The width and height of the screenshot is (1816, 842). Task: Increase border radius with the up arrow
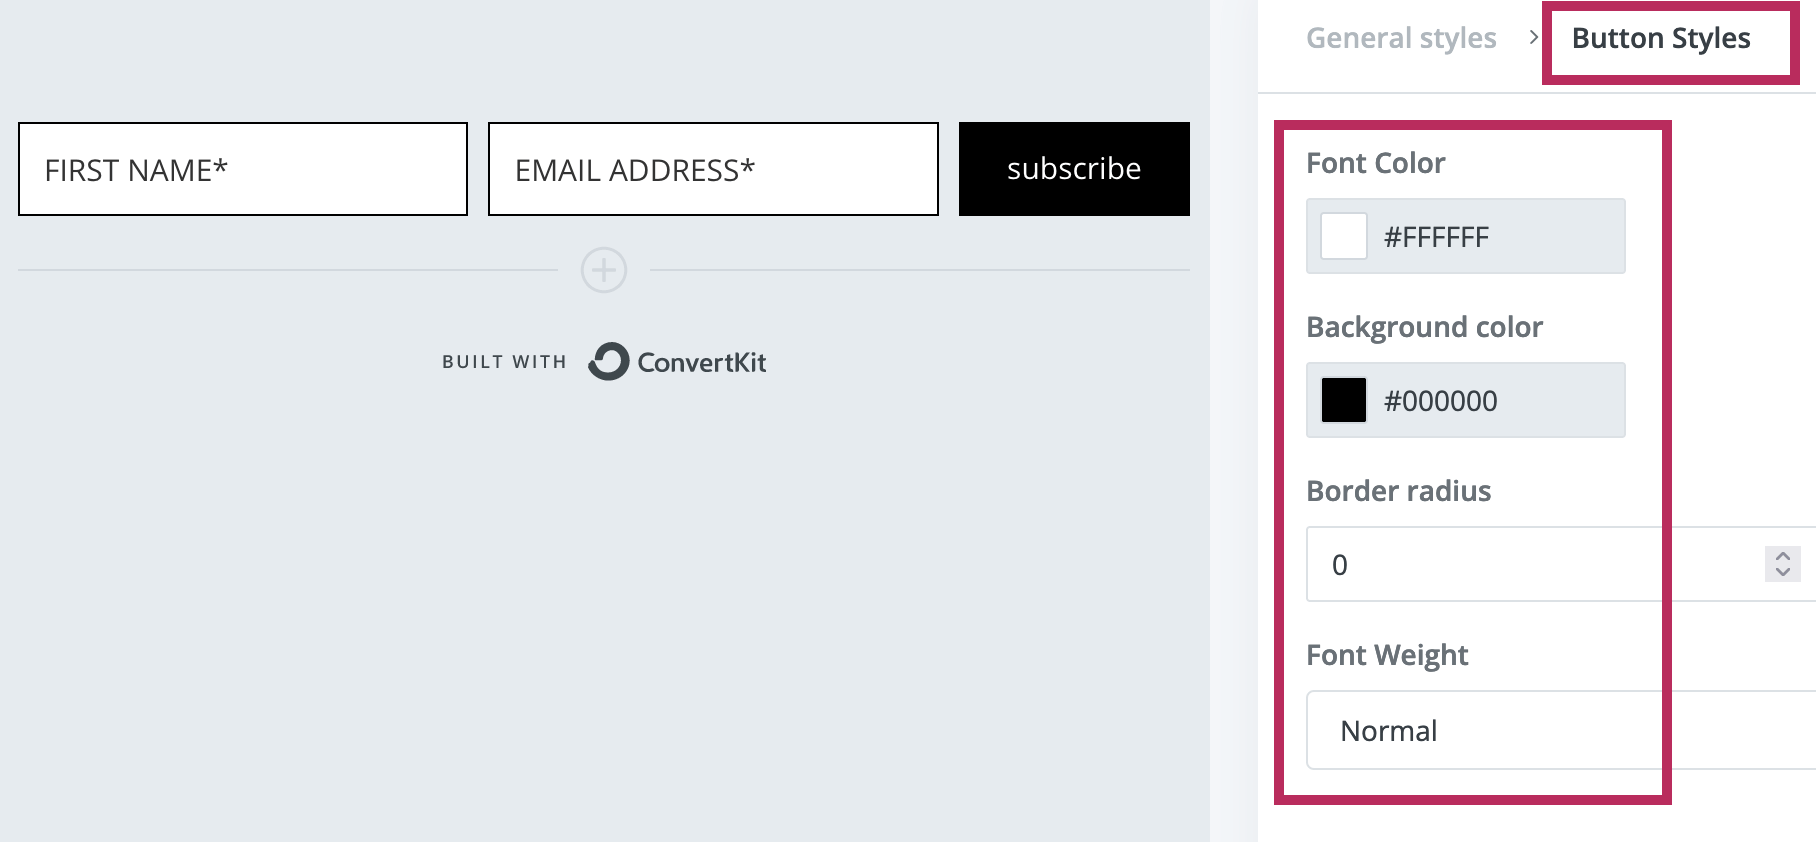click(1783, 556)
